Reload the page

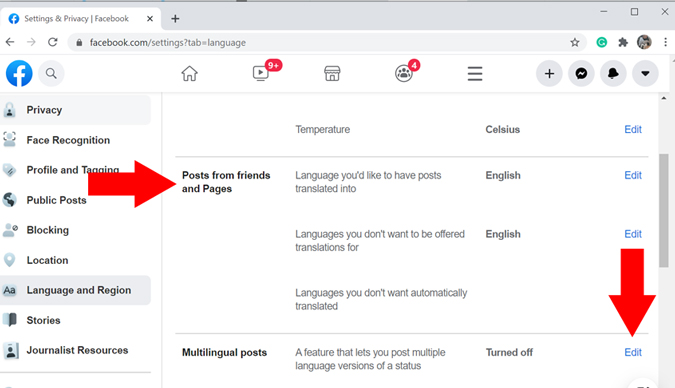click(53, 42)
